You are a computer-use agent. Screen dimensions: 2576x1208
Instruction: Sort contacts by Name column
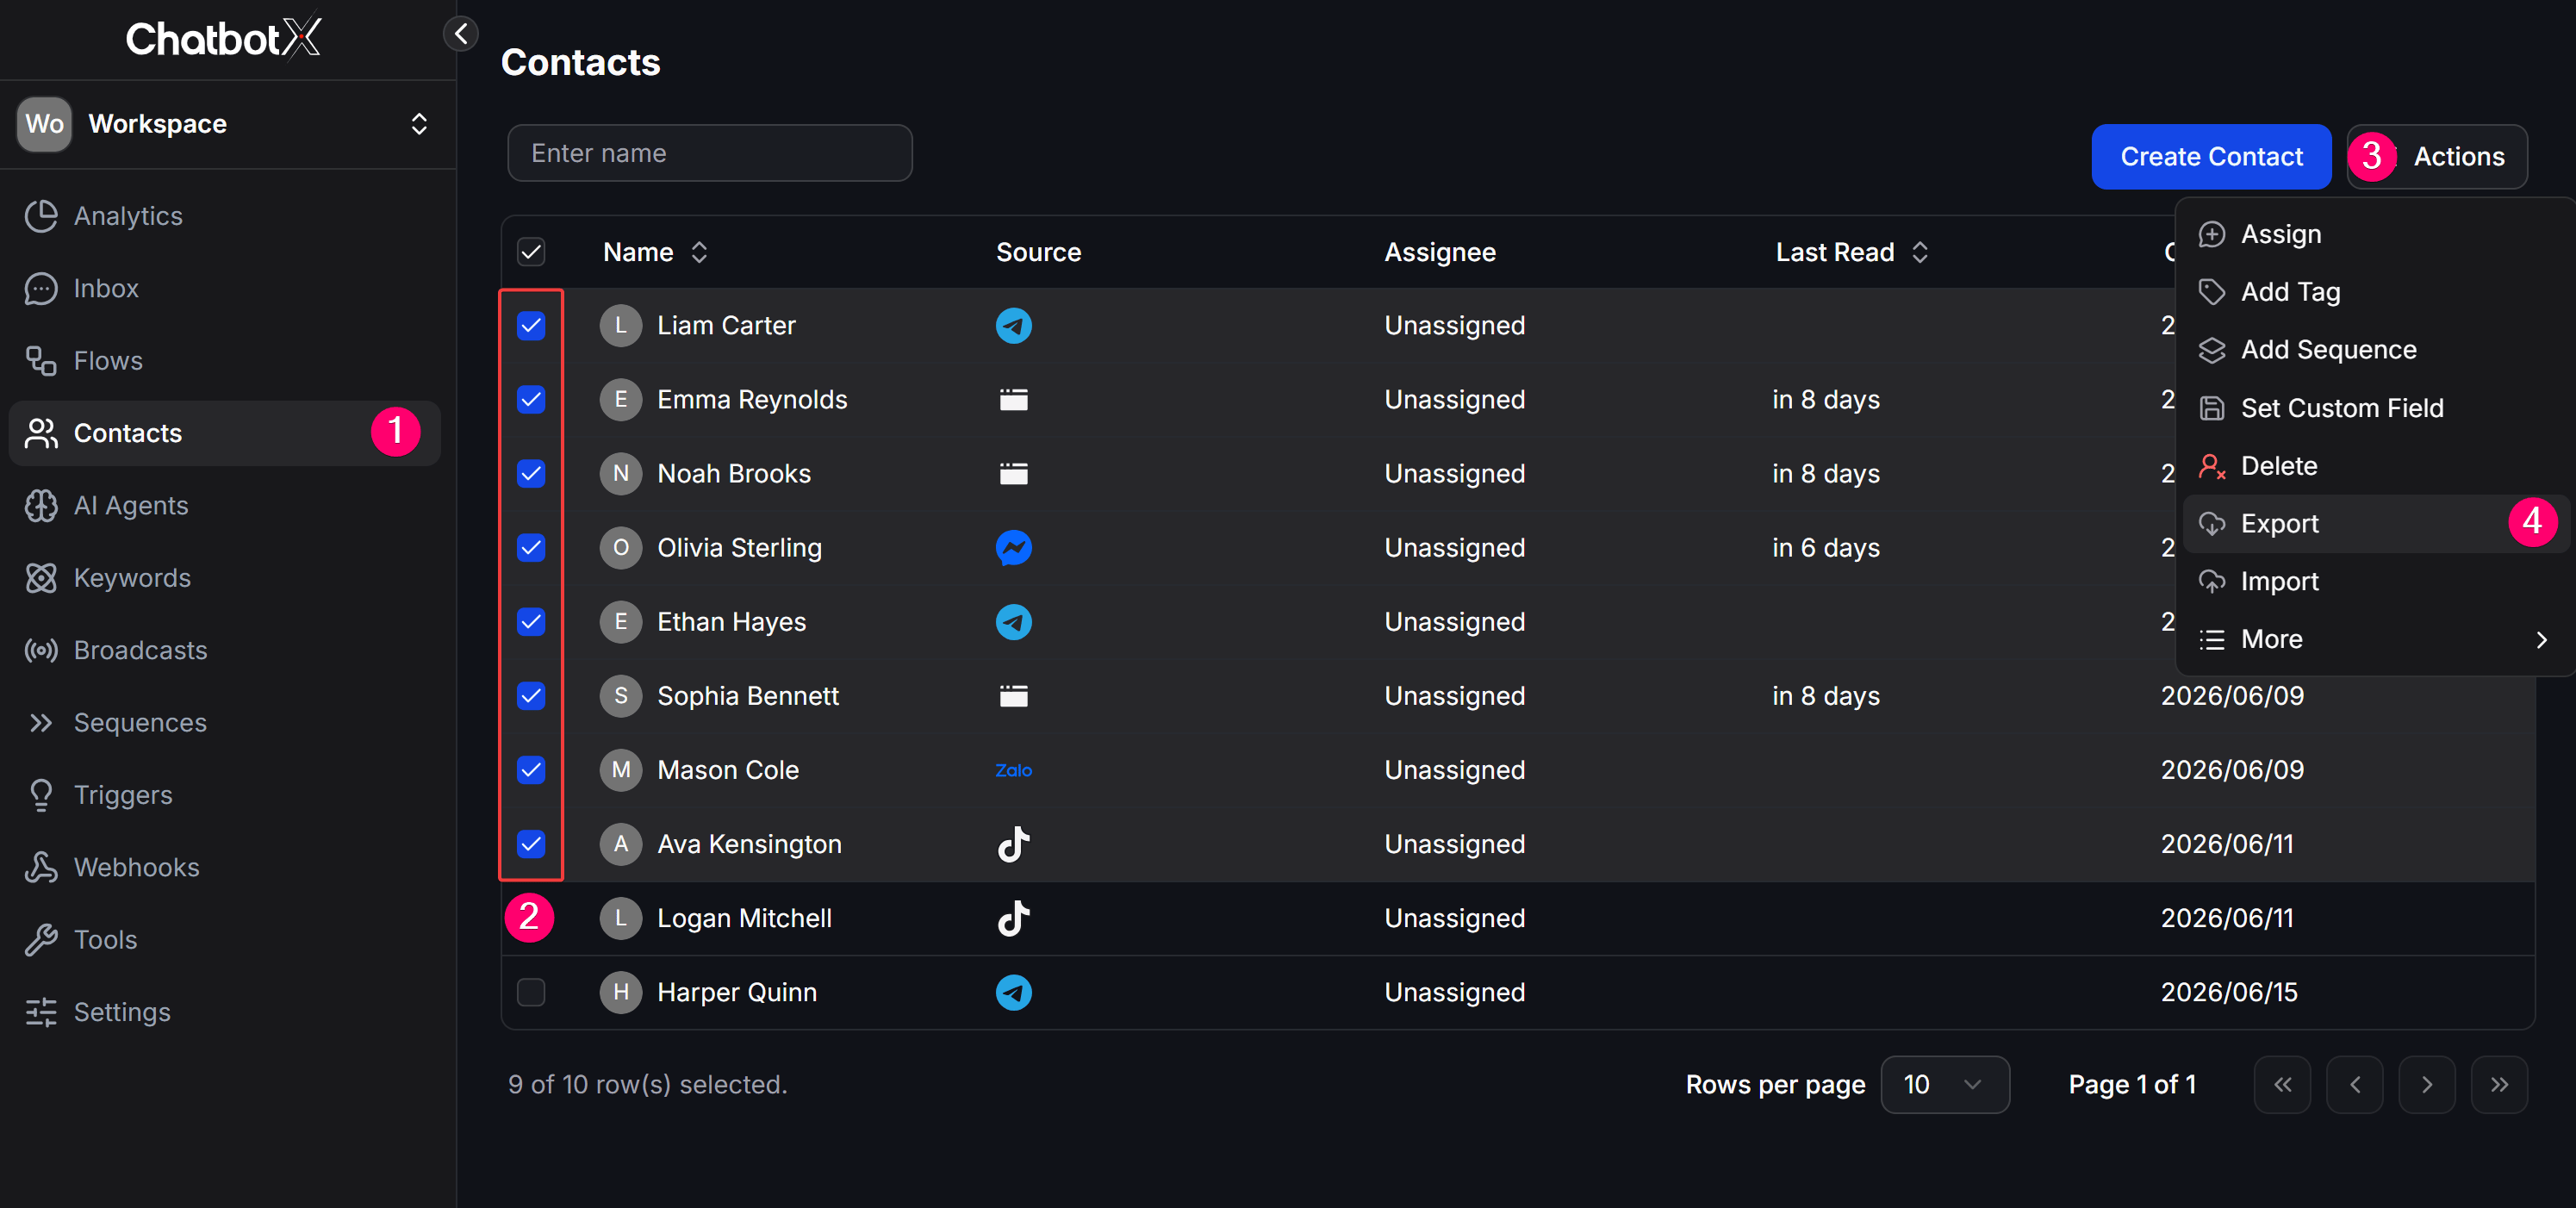click(x=655, y=252)
